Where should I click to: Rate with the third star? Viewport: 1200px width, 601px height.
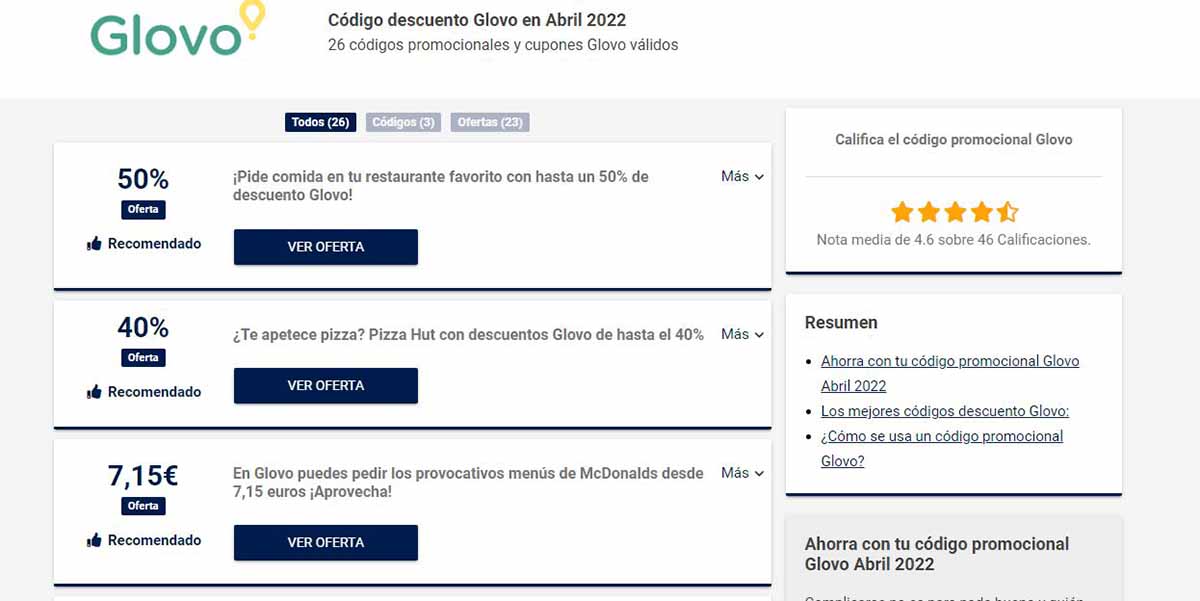[954, 212]
